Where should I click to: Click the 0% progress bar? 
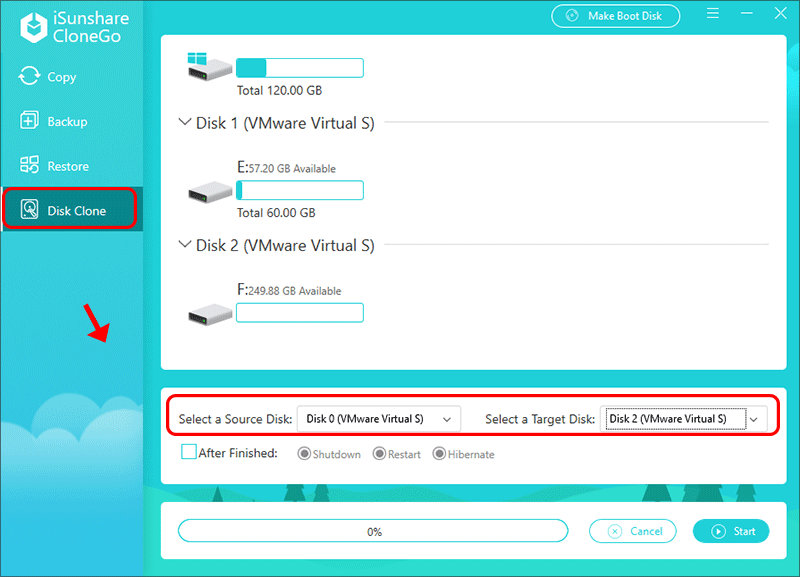[374, 532]
